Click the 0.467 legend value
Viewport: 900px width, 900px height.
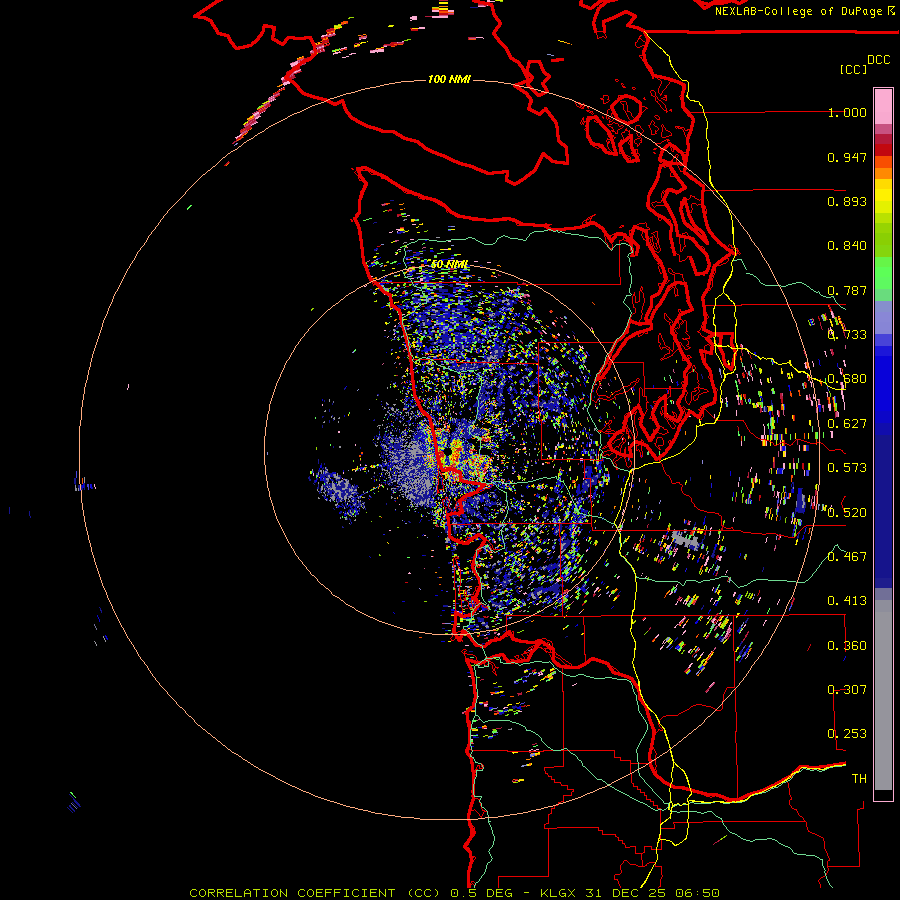pos(847,556)
